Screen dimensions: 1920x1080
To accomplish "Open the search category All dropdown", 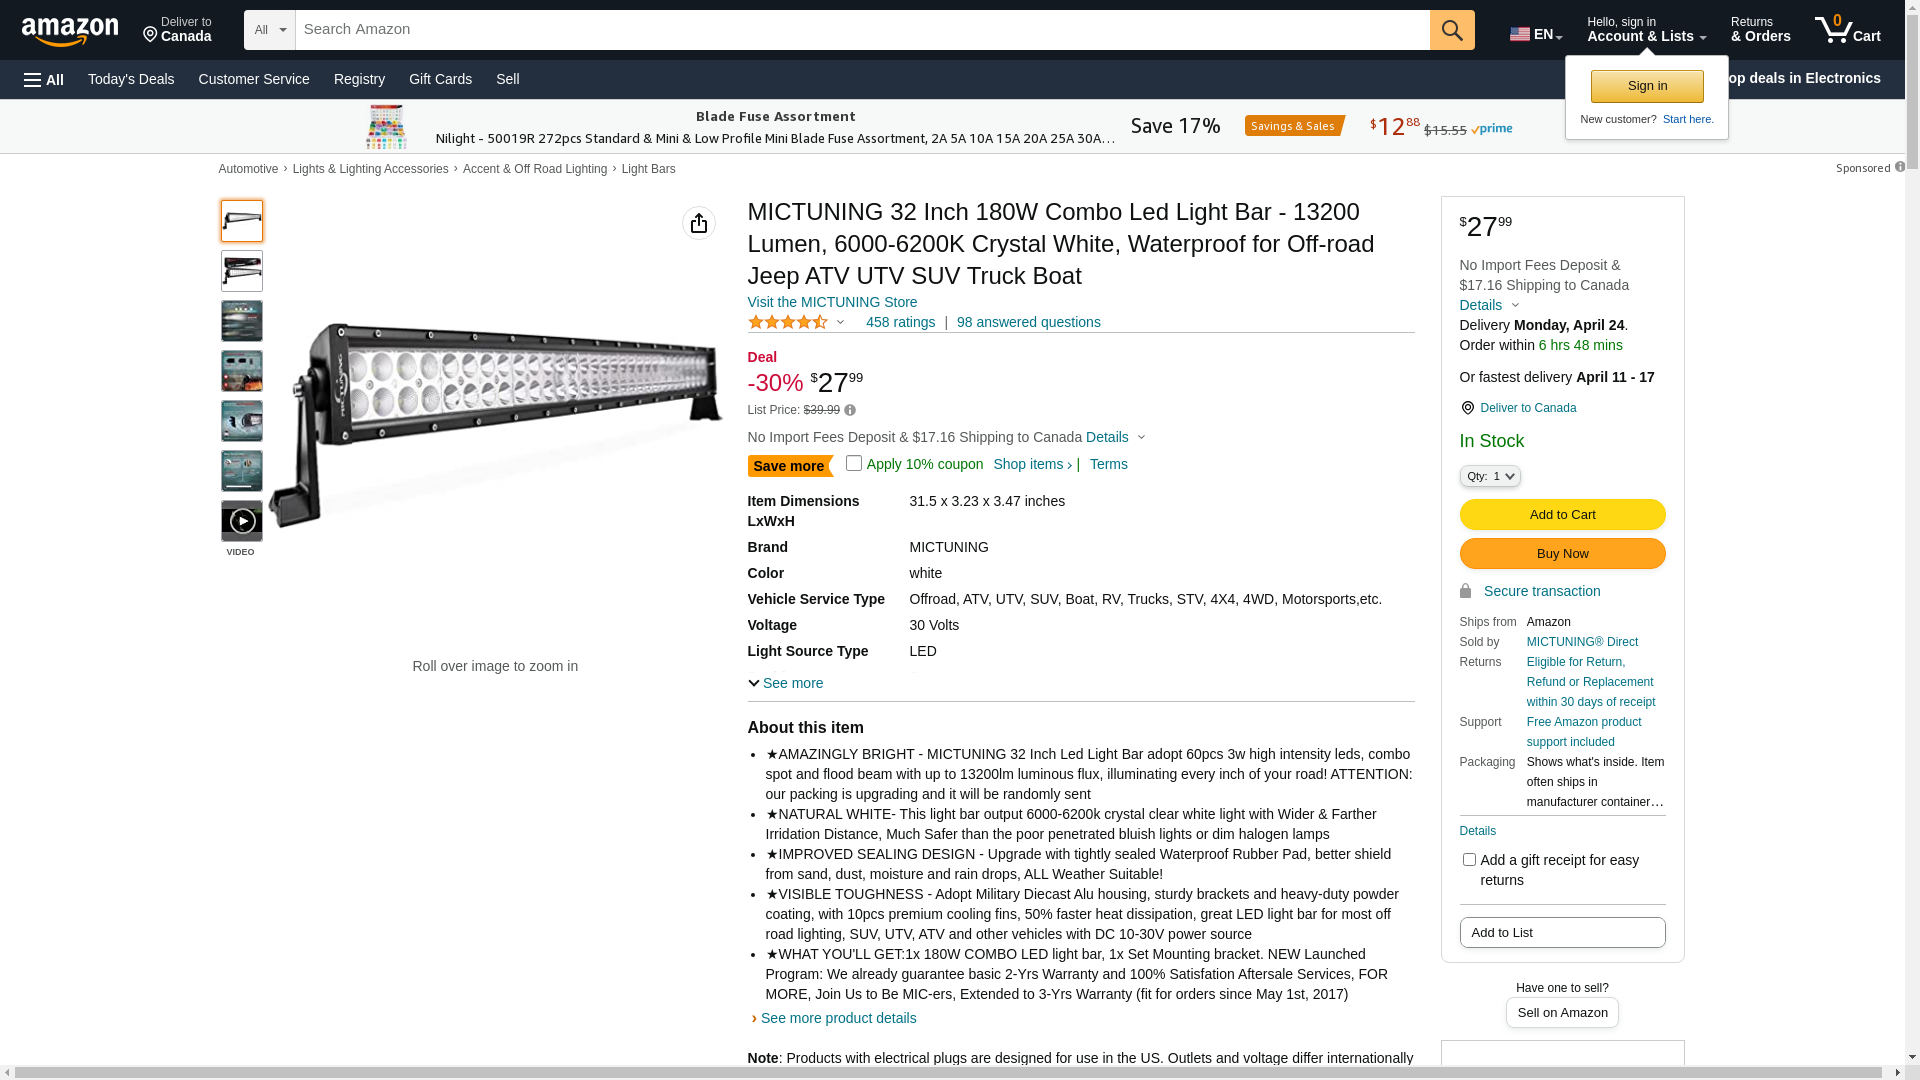I will pos(270,30).
